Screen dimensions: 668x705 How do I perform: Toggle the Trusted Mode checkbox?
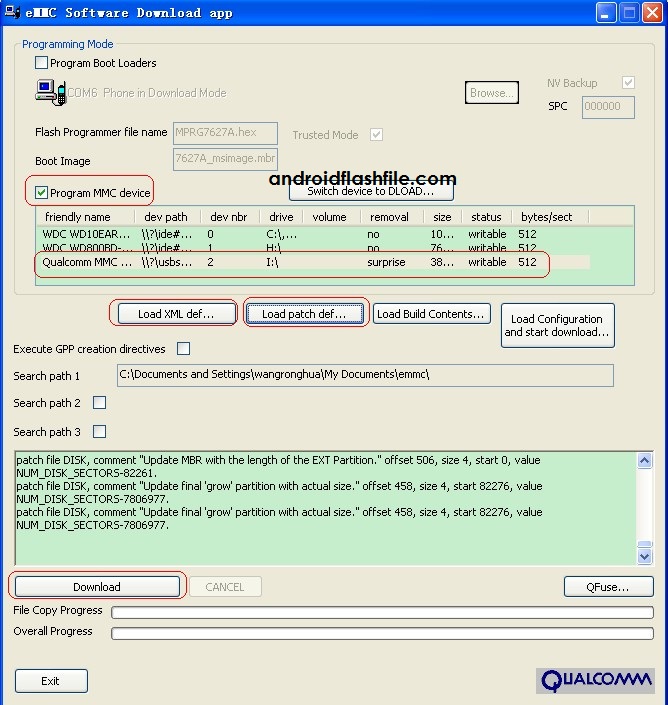coord(376,134)
